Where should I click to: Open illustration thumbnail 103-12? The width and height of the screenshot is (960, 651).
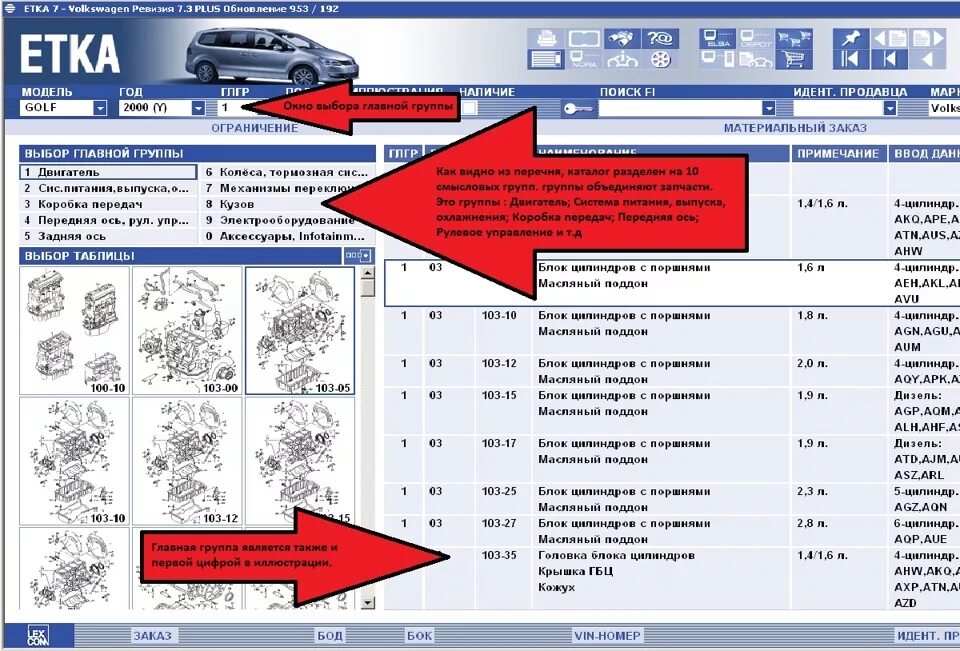pyautogui.click(x=187, y=461)
